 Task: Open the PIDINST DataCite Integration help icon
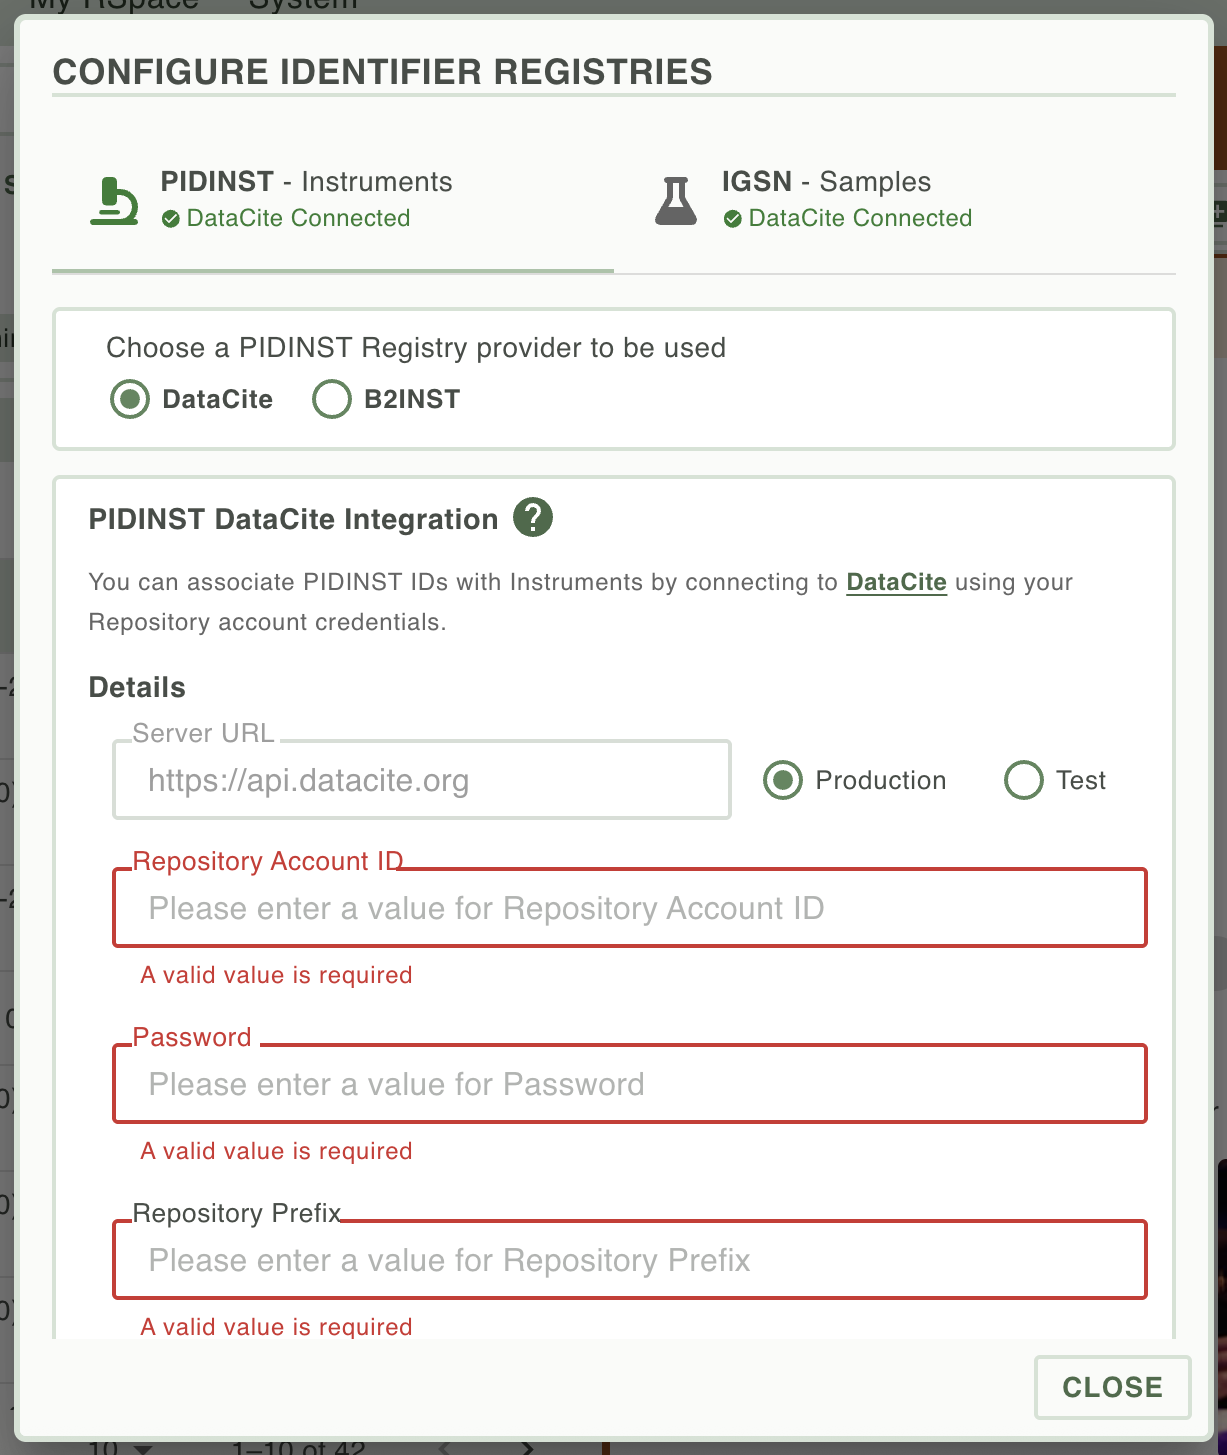click(x=533, y=518)
